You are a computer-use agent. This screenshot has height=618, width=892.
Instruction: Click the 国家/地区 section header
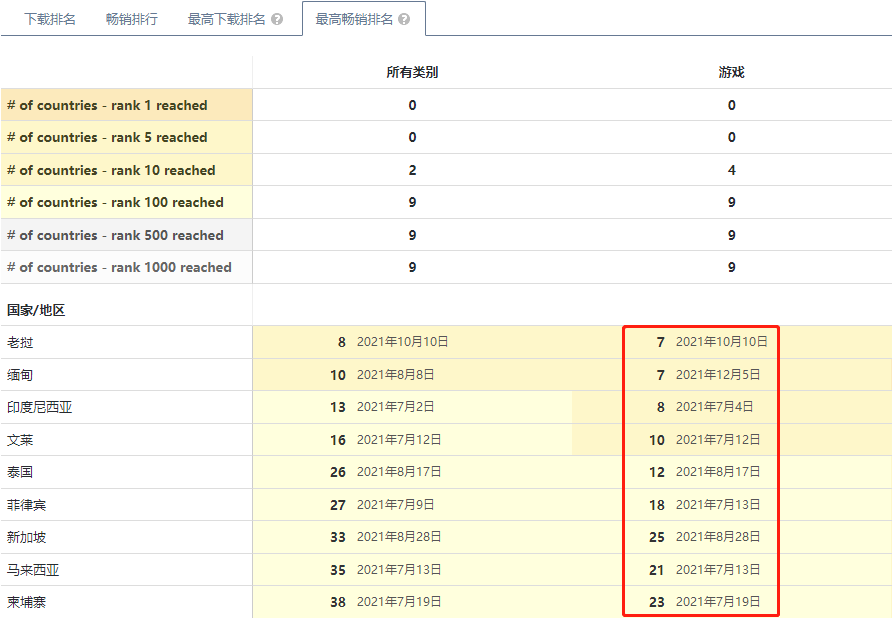(36, 310)
